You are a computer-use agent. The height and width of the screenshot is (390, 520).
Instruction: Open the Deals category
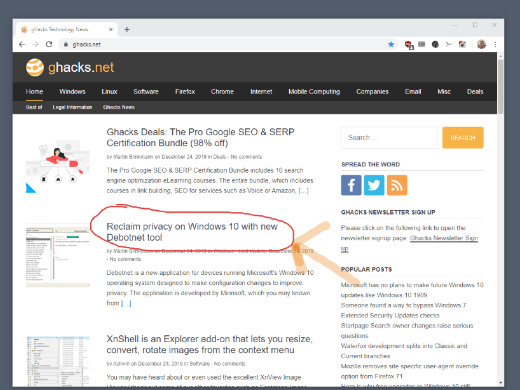(x=475, y=91)
